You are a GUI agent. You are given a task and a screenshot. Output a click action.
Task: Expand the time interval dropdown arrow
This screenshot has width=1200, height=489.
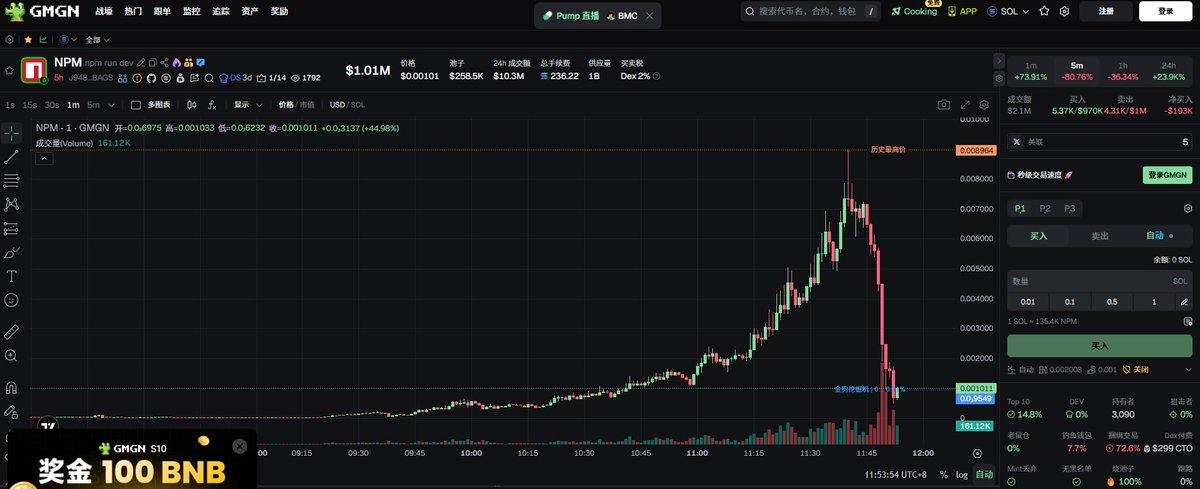(113, 104)
